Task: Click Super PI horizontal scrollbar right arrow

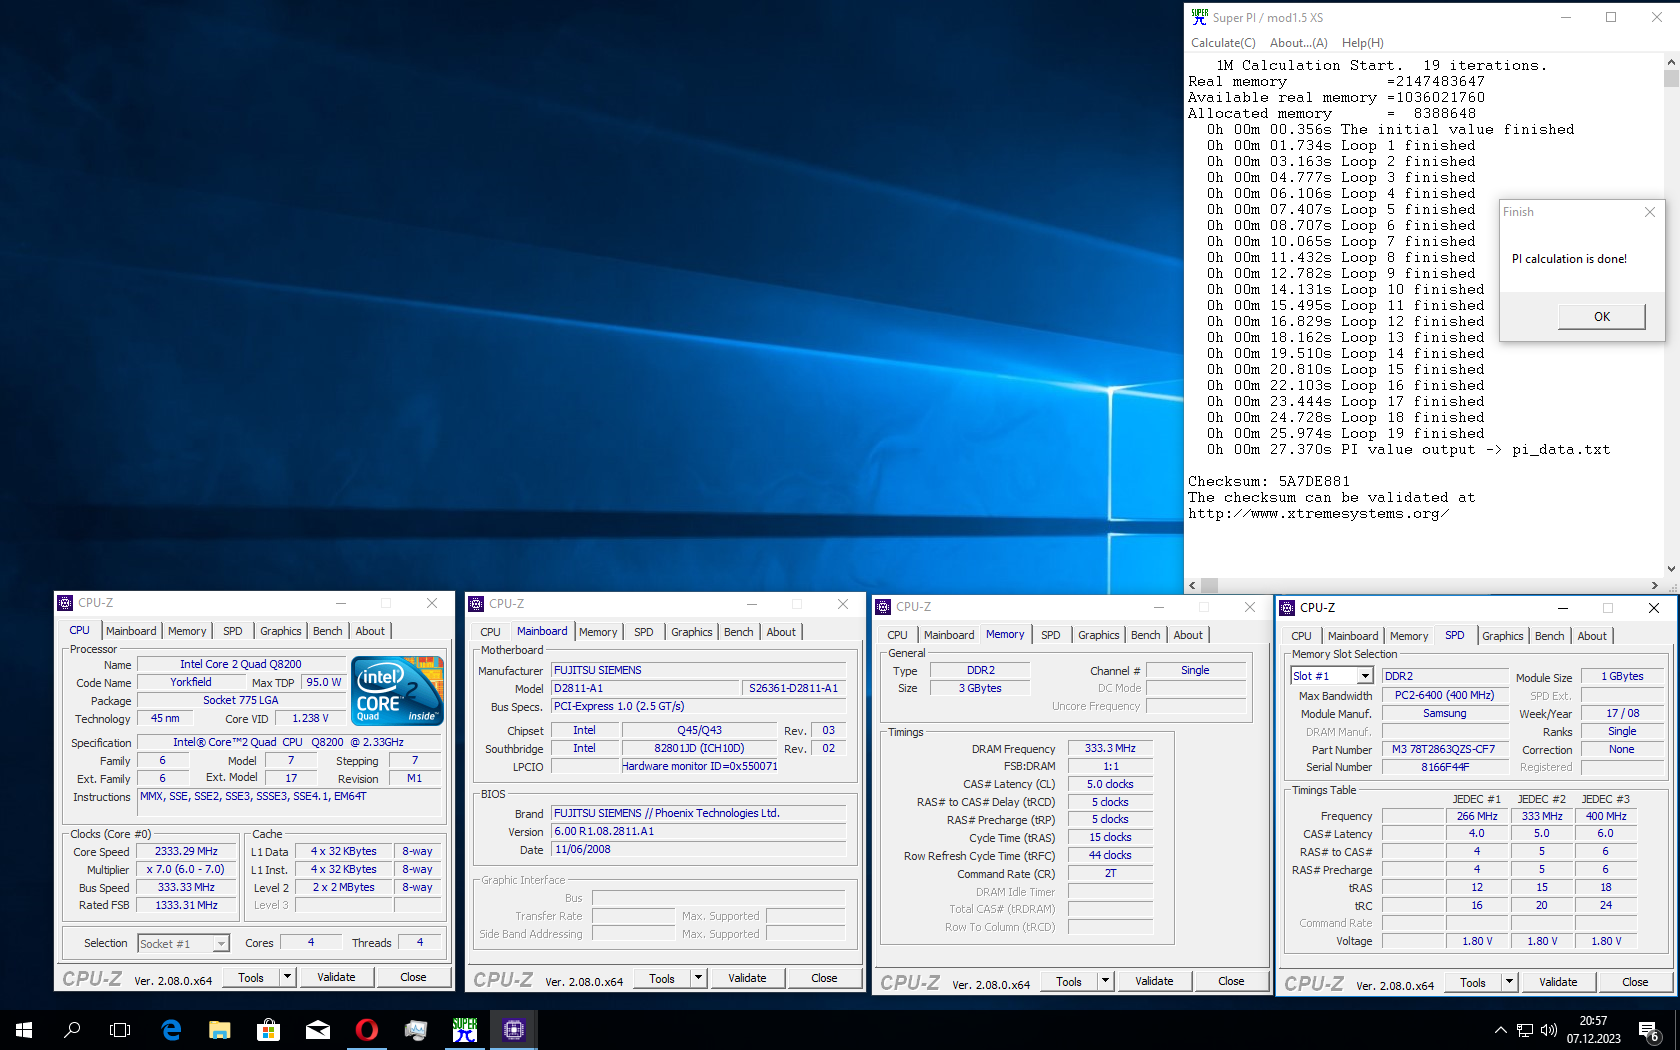Action: point(1655,586)
